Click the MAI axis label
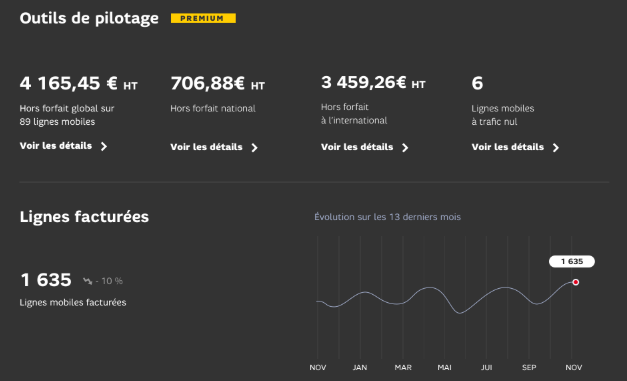Image resolution: width=627 pixels, height=381 pixels. pos(444,367)
